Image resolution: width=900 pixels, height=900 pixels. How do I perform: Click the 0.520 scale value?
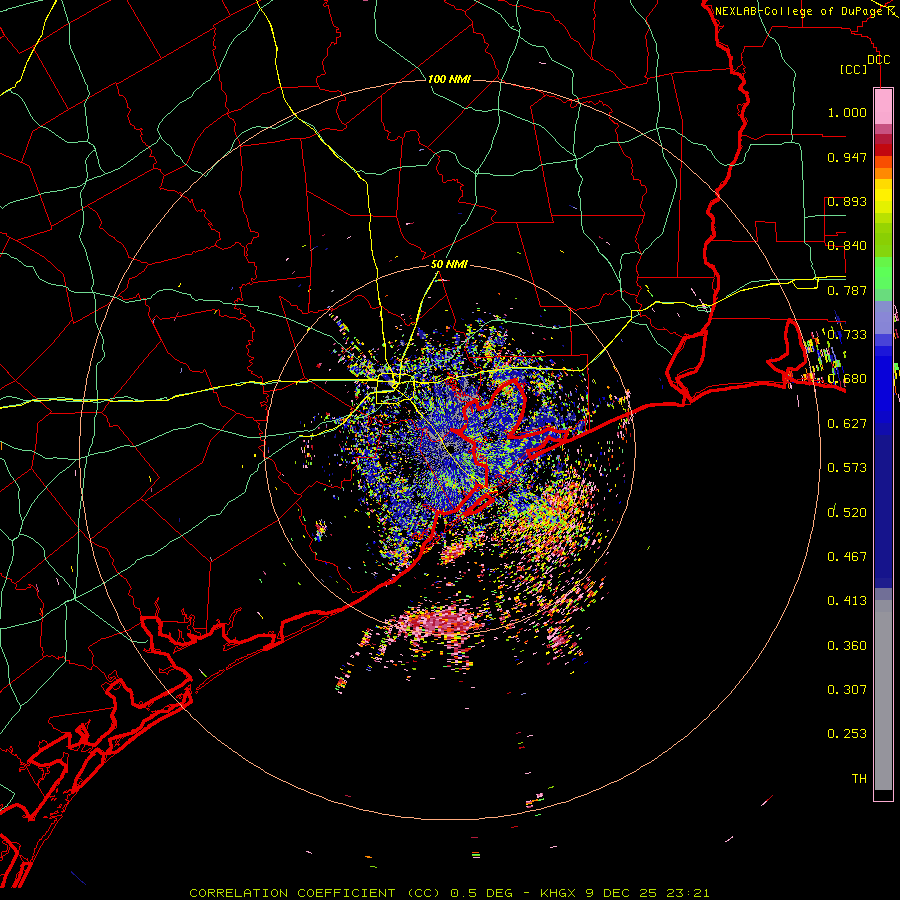[x=847, y=512]
